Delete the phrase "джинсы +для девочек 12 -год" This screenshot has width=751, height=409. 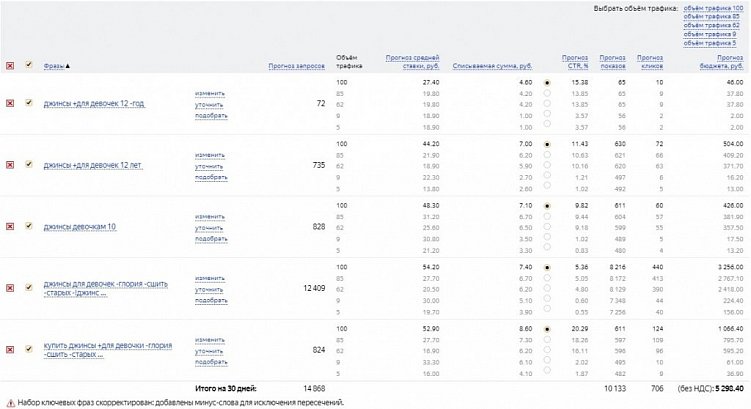tap(10, 103)
